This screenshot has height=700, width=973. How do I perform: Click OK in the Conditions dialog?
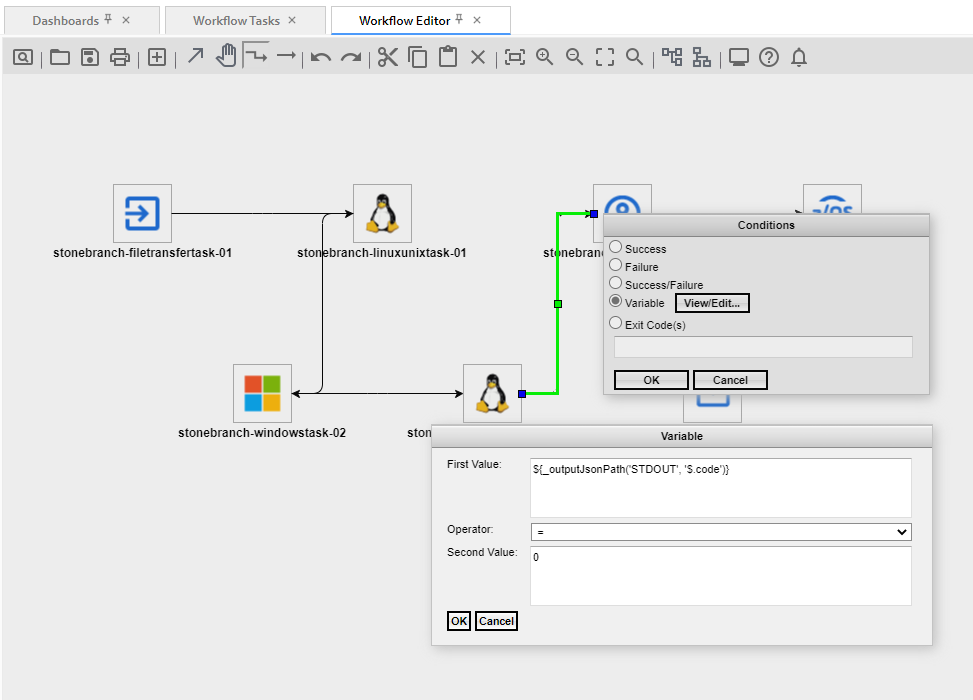point(651,380)
